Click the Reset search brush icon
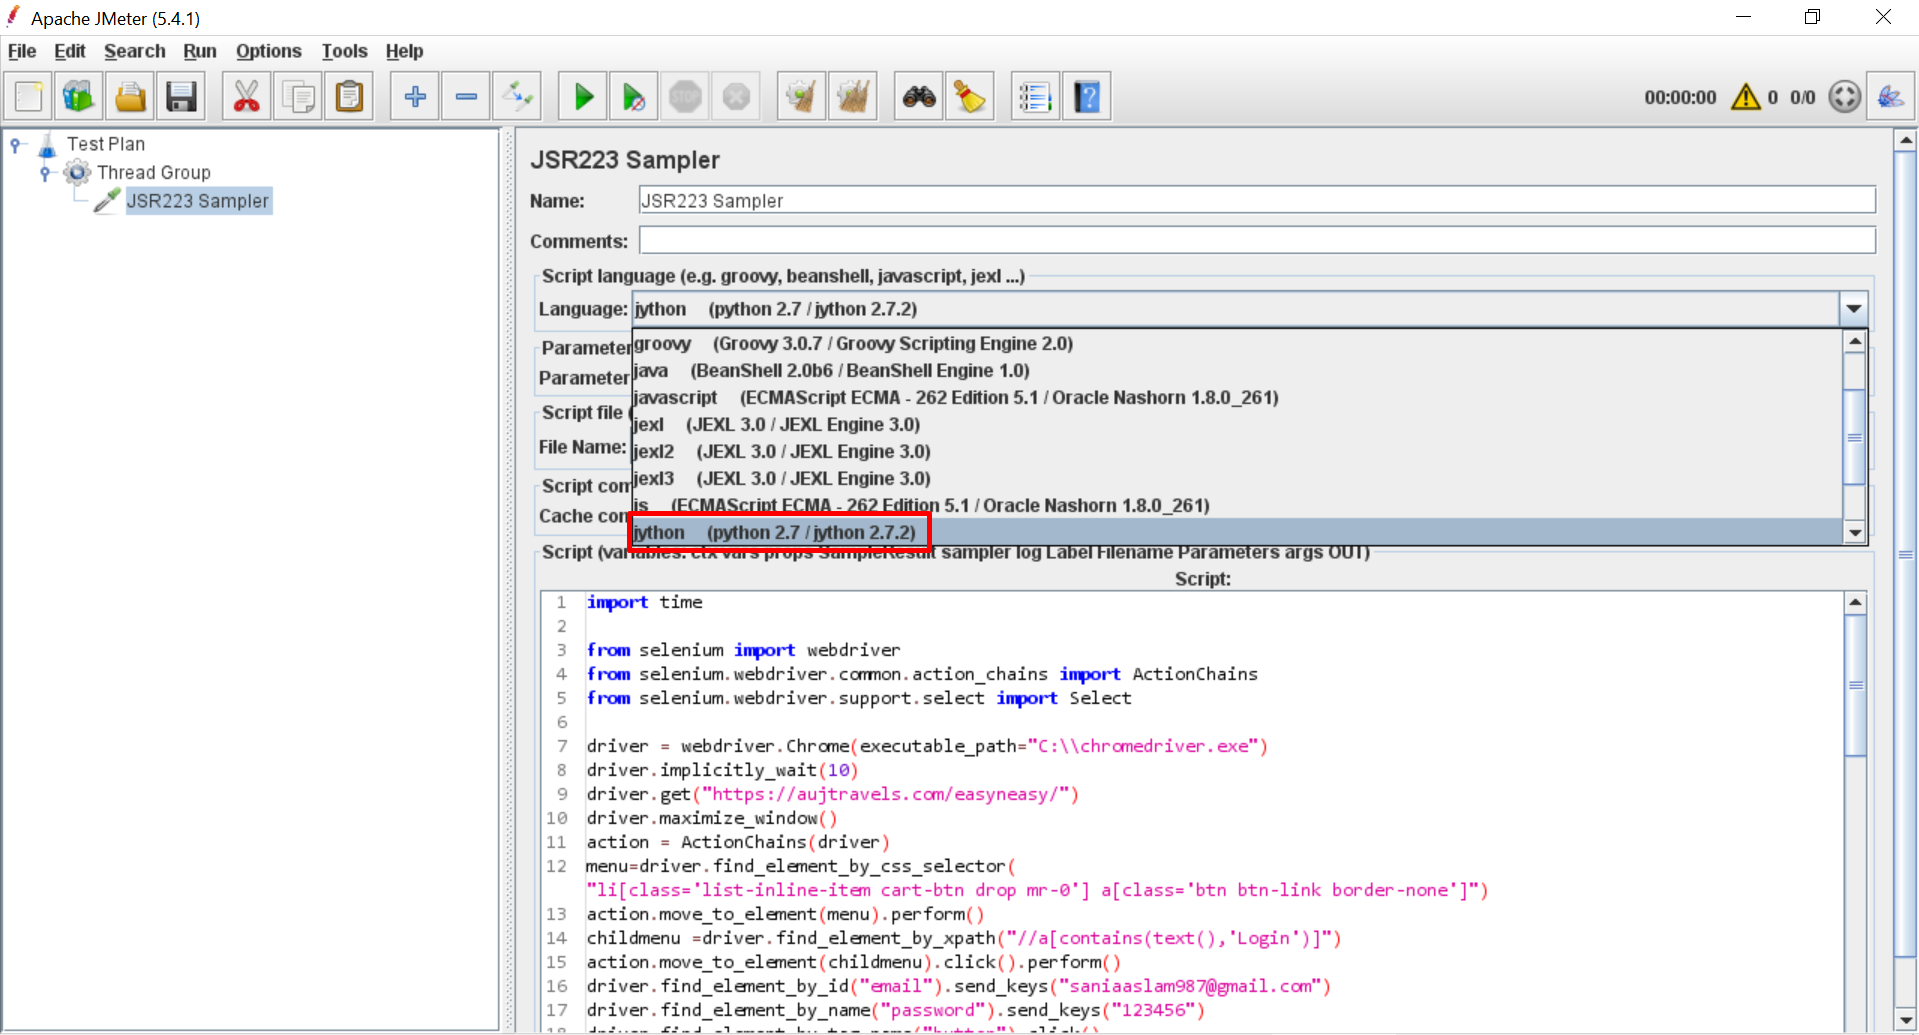This screenshot has width=1919, height=1035. click(970, 97)
